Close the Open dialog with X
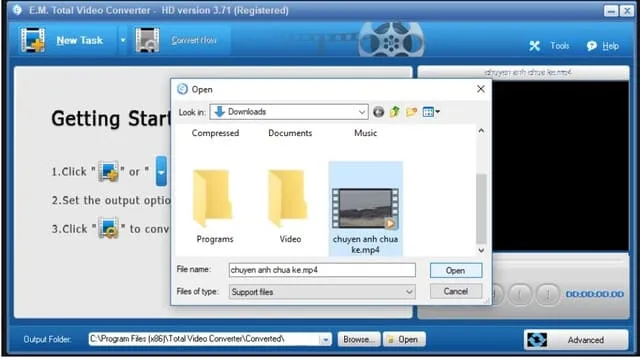 click(481, 89)
